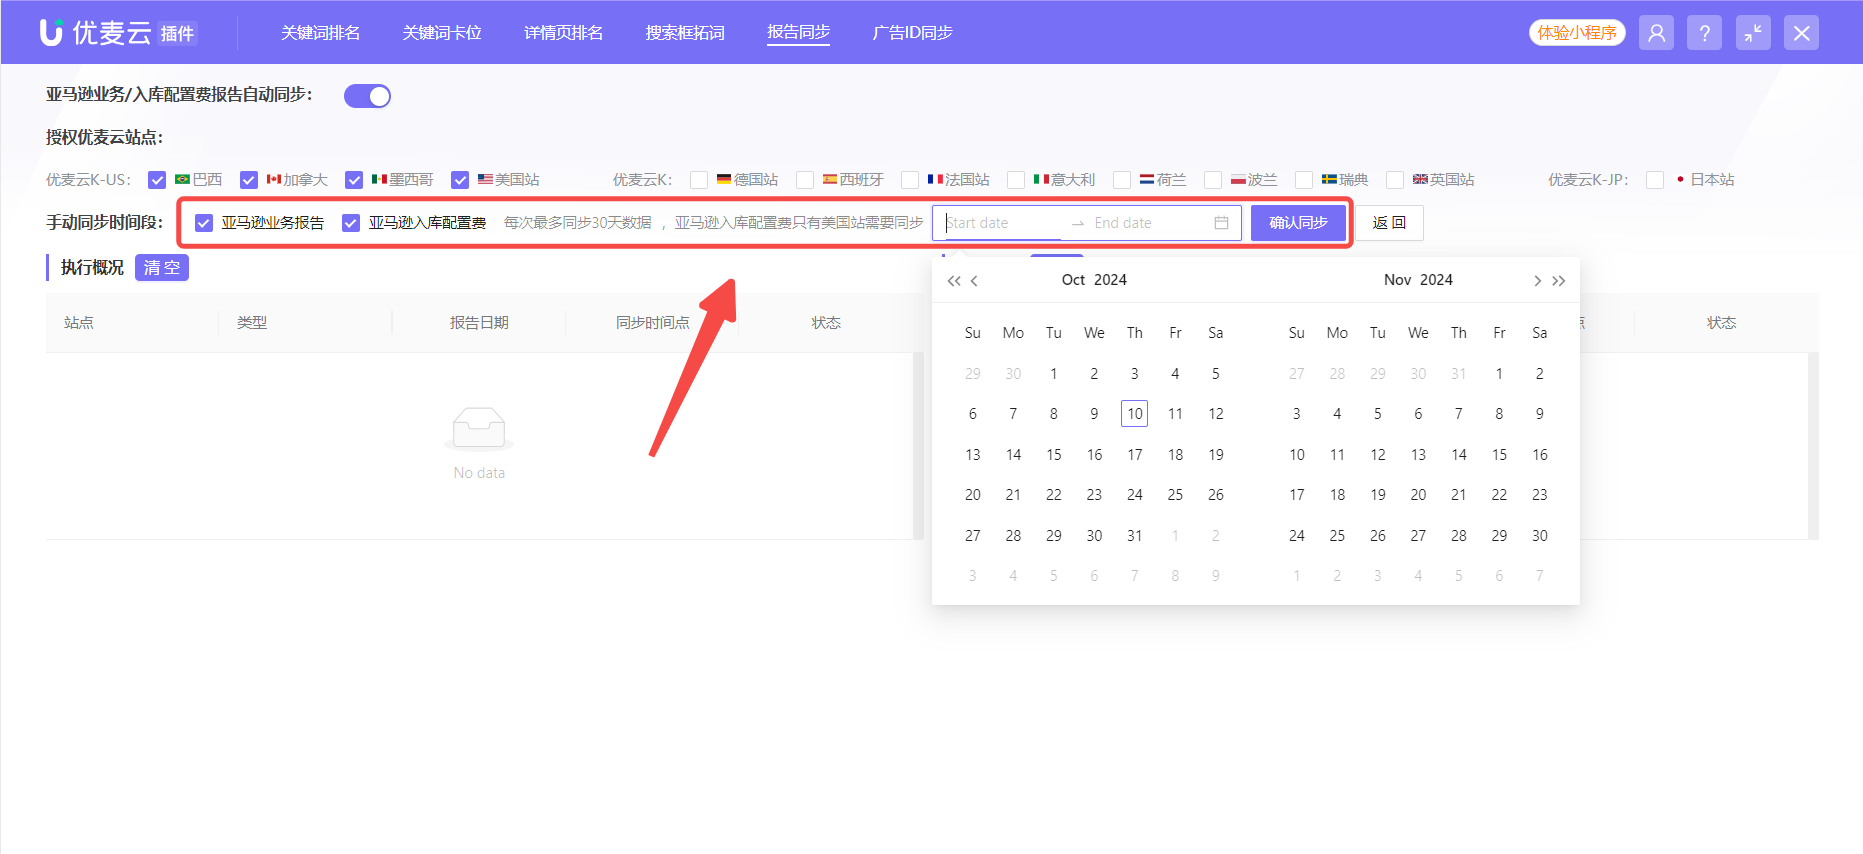Click the 同步时间点 column header
1863x854 pixels.
(x=653, y=323)
